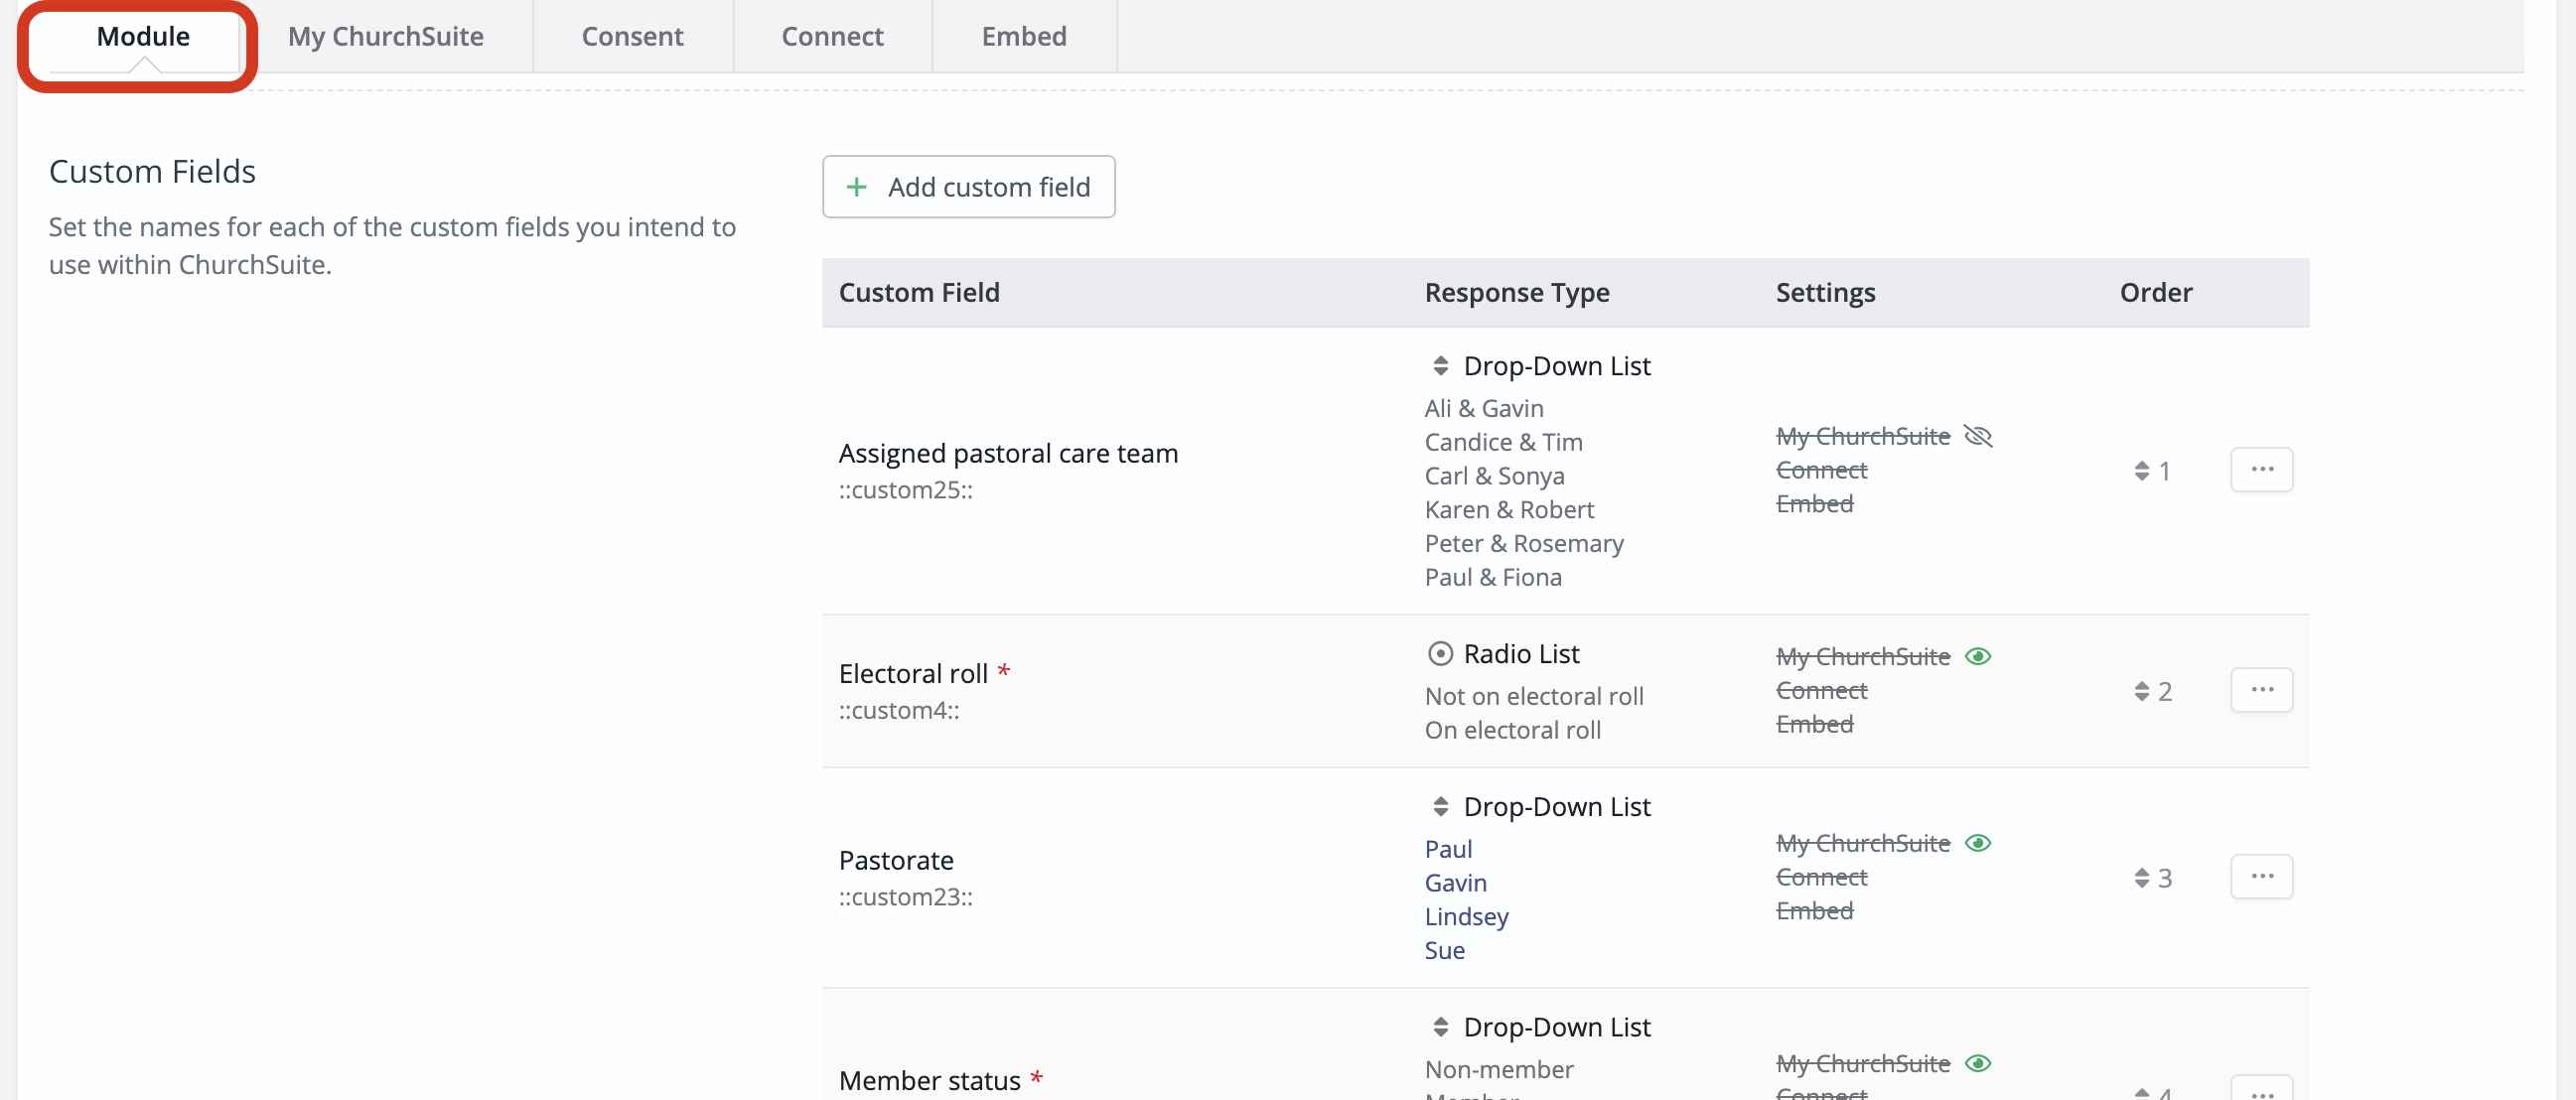Open the actions menu for Pastorate row
Screen dimensions: 2576x1100
2262,876
